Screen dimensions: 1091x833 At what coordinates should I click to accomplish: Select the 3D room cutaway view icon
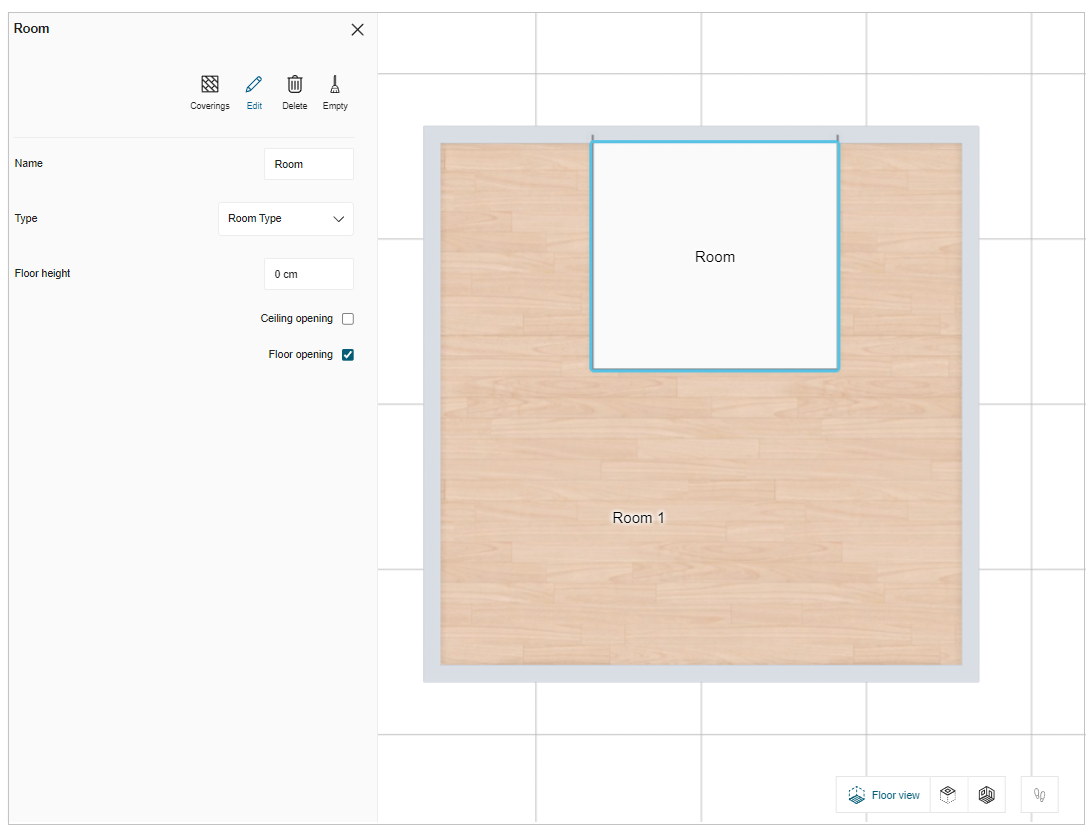tap(986, 795)
